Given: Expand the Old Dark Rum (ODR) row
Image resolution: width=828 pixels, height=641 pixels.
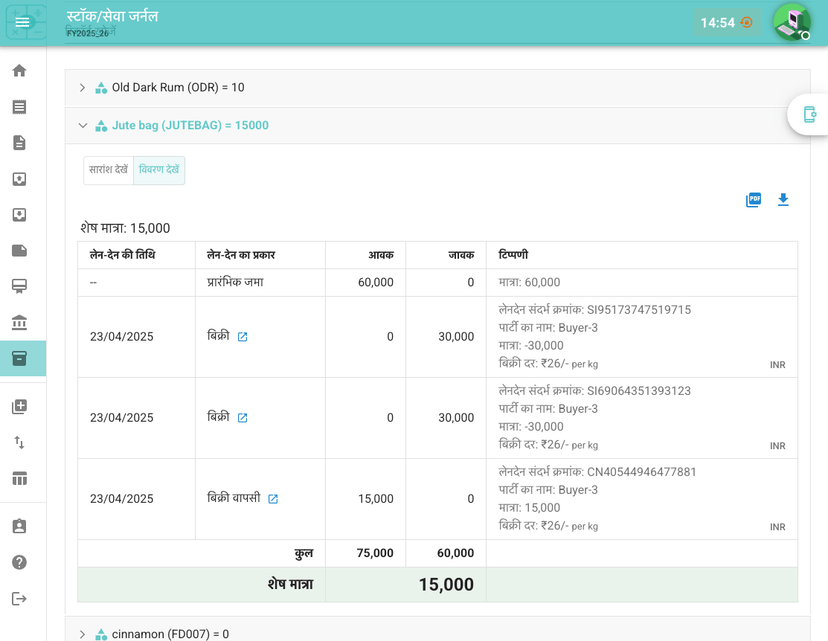Looking at the screenshot, I should click(x=83, y=87).
